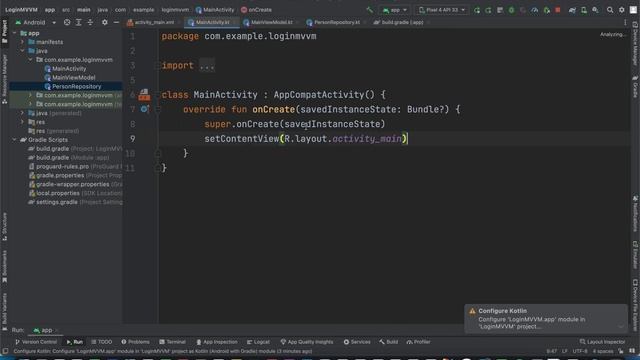Click the Apply Code Changes icon
Image resolution: width=640 pixels, height=360 pixels.
pyautogui.click(x=488, y=10)
